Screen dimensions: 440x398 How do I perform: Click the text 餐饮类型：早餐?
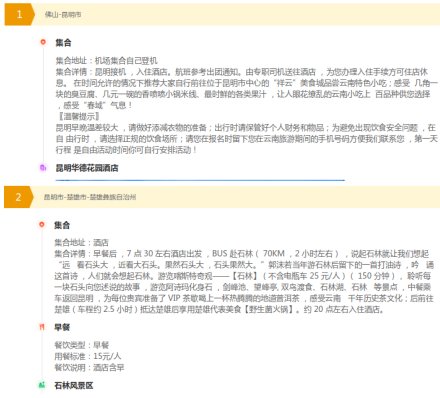[x=82, y=345]
